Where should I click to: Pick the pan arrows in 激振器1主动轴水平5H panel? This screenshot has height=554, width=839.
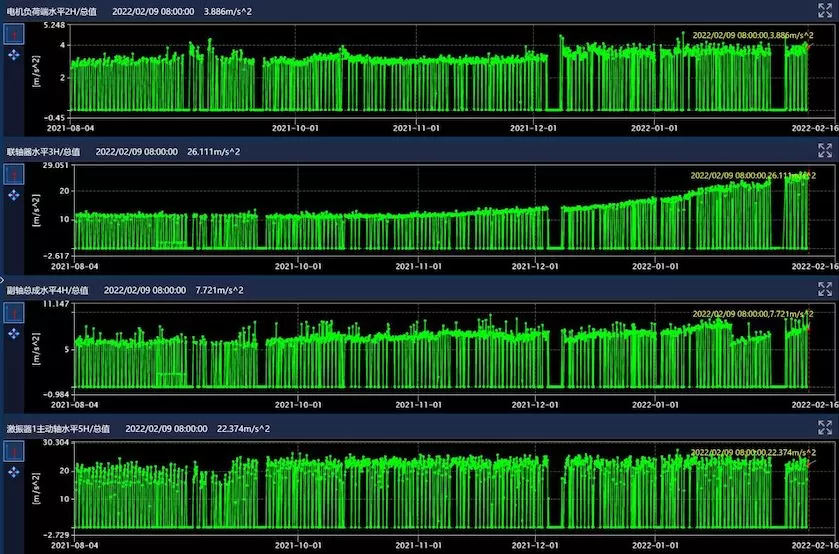[x=14, y=474]
